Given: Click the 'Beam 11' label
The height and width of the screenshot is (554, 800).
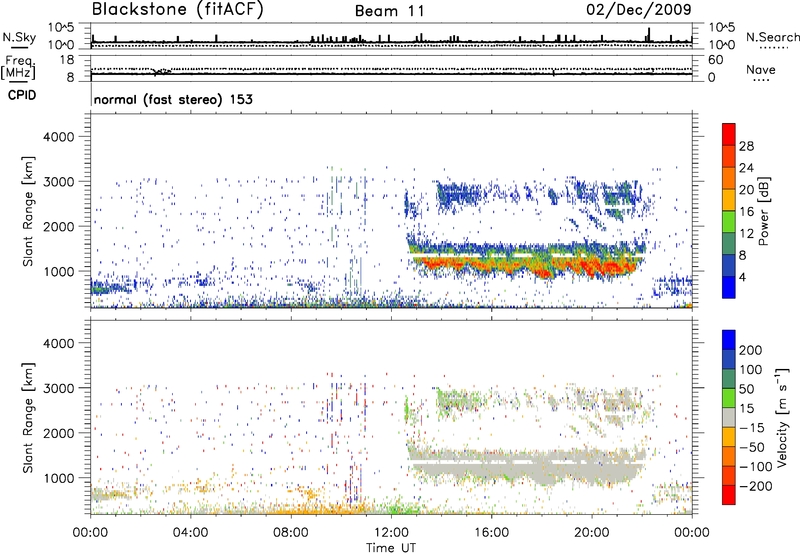Looking at the screenshot, I should point(390,11).
